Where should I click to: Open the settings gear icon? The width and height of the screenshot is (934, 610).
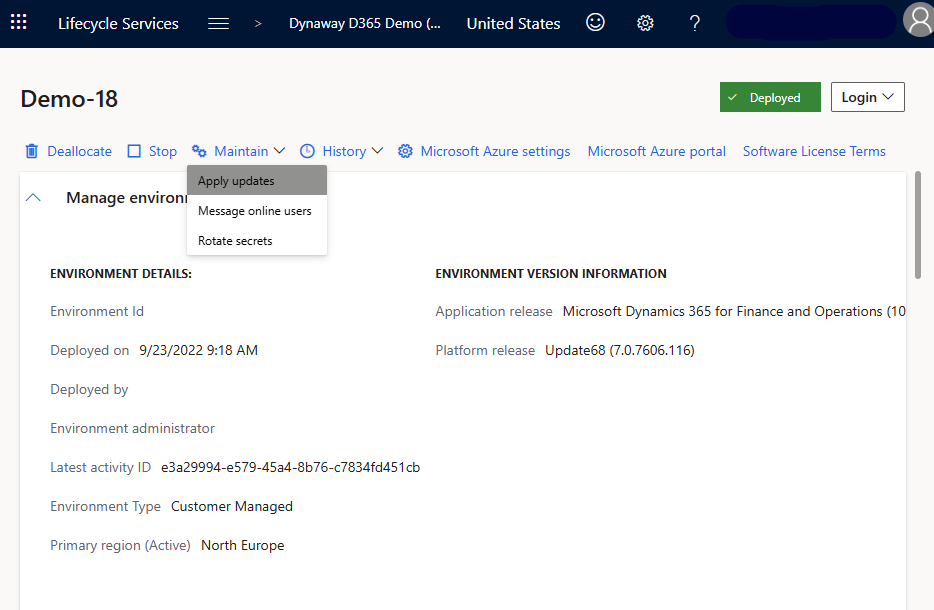(x=646, y=23)
